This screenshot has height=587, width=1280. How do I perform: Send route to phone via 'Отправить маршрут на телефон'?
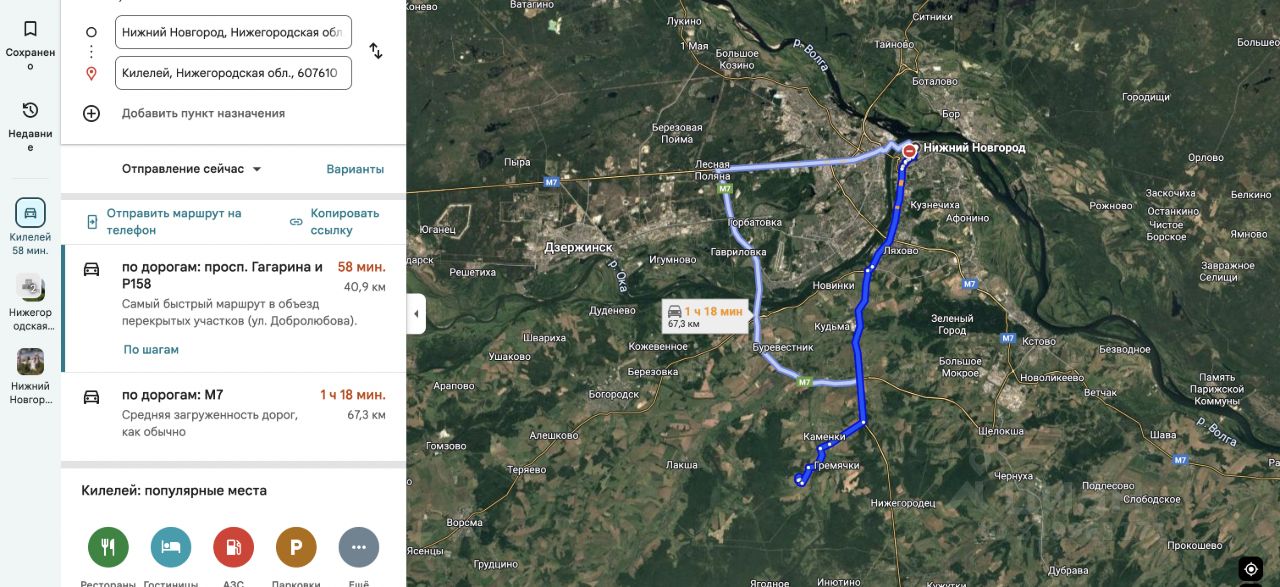pyautogui.click(x=164, y=222)
